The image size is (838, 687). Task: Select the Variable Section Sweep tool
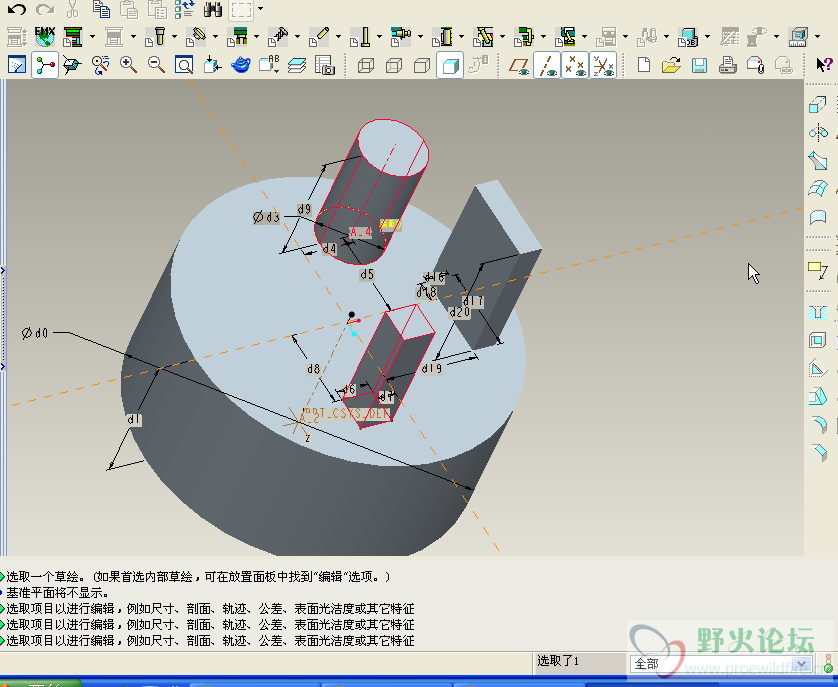click(818, 160)
